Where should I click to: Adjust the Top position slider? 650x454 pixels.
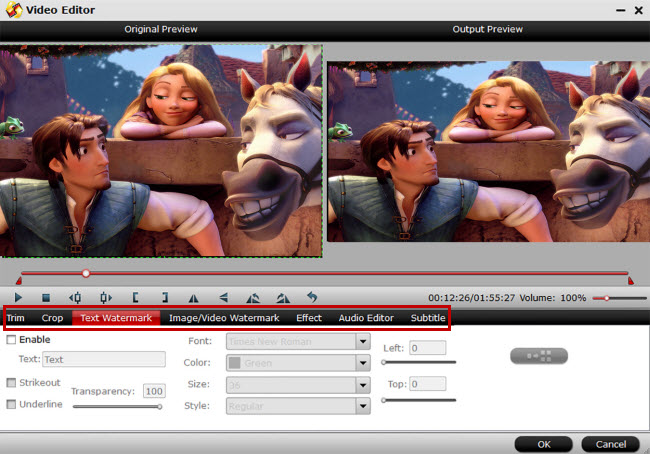pyautogui.click(x=419, y=400)
